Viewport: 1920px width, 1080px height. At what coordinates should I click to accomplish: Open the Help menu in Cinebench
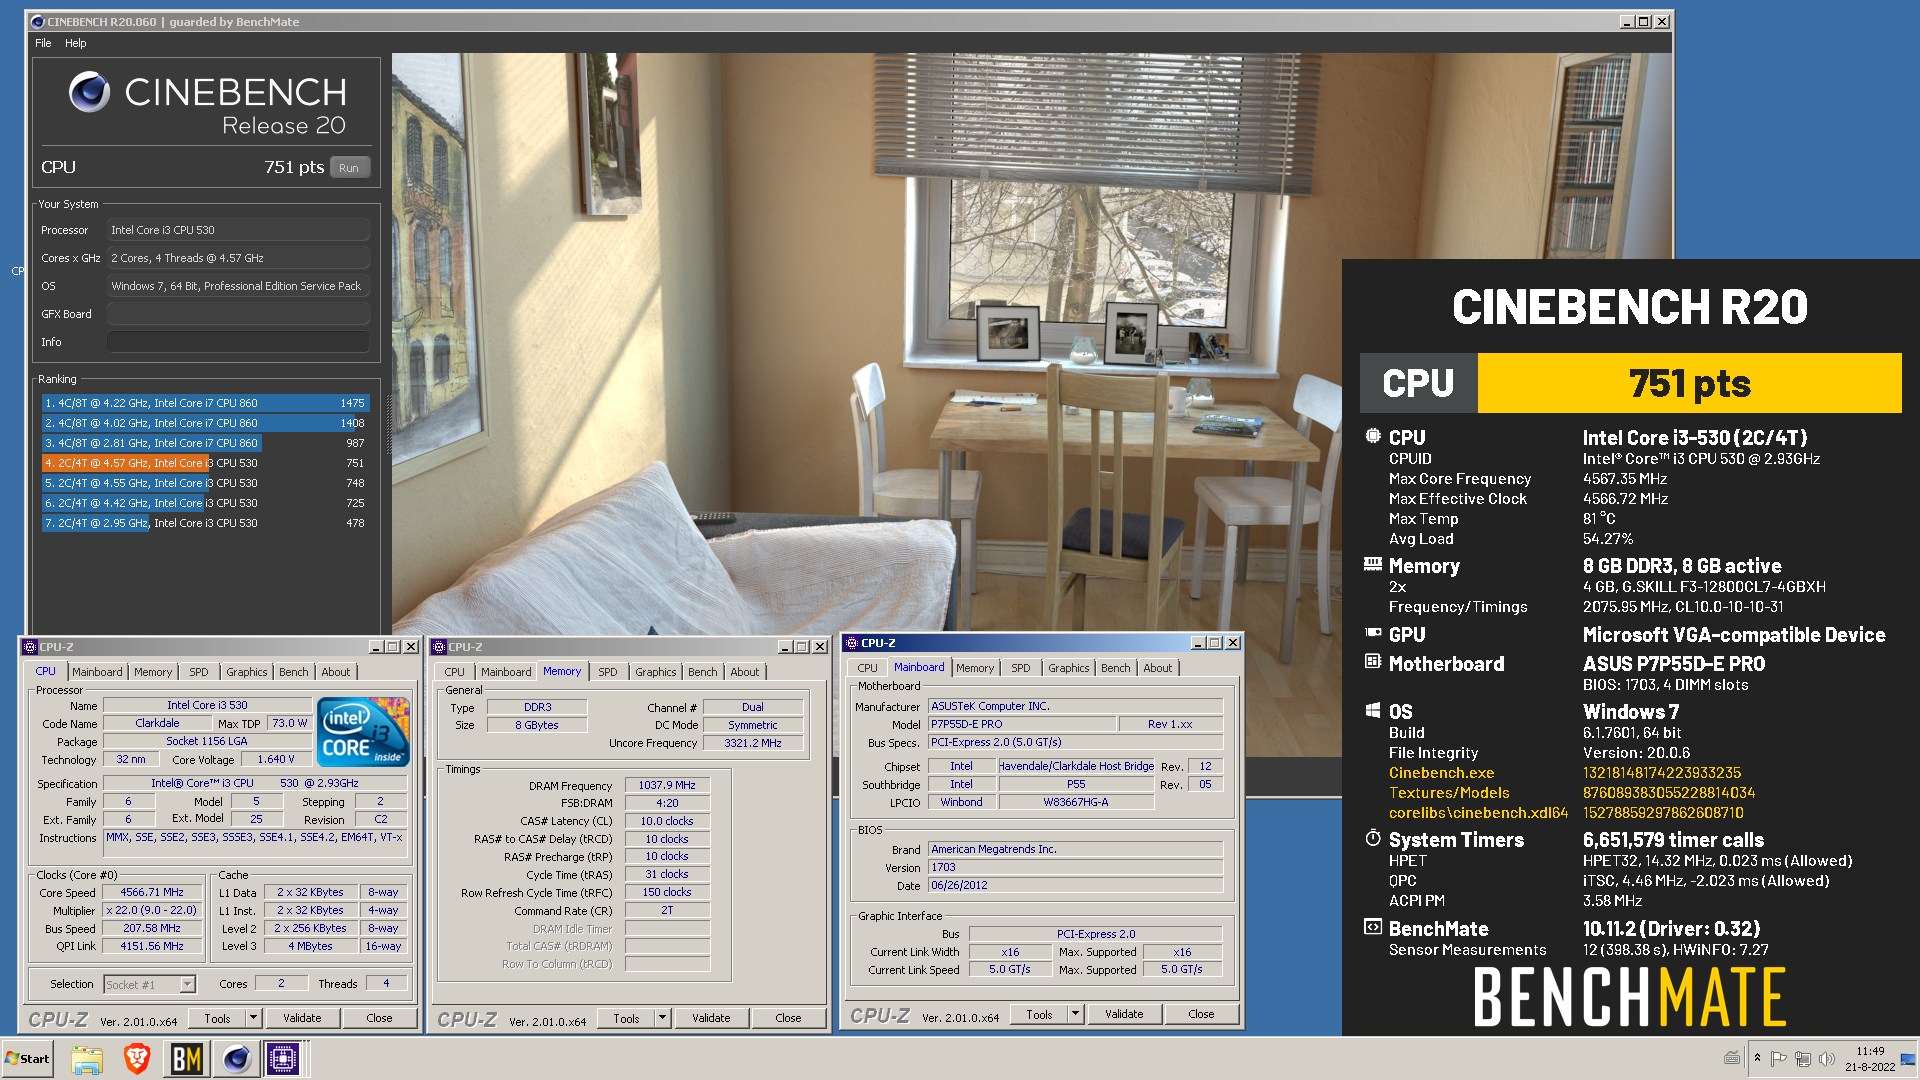[x=76, y=43]
